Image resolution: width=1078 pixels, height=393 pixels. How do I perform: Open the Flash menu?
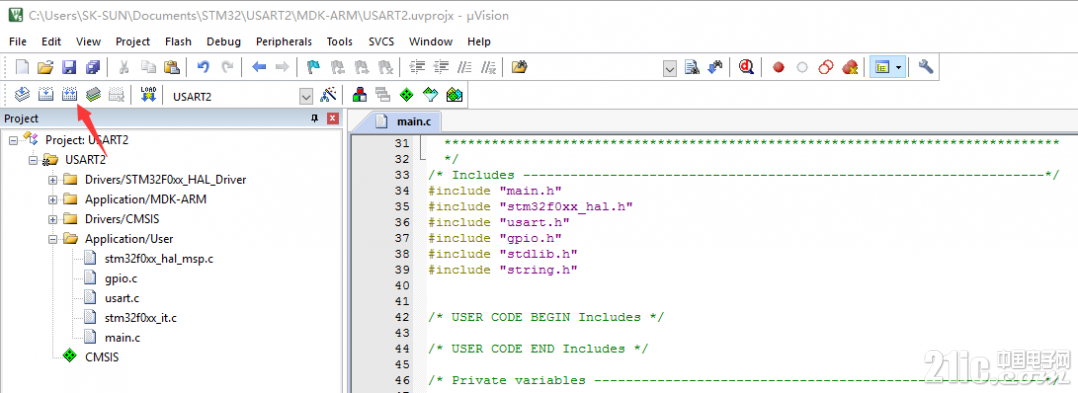(x=178, y=41)
